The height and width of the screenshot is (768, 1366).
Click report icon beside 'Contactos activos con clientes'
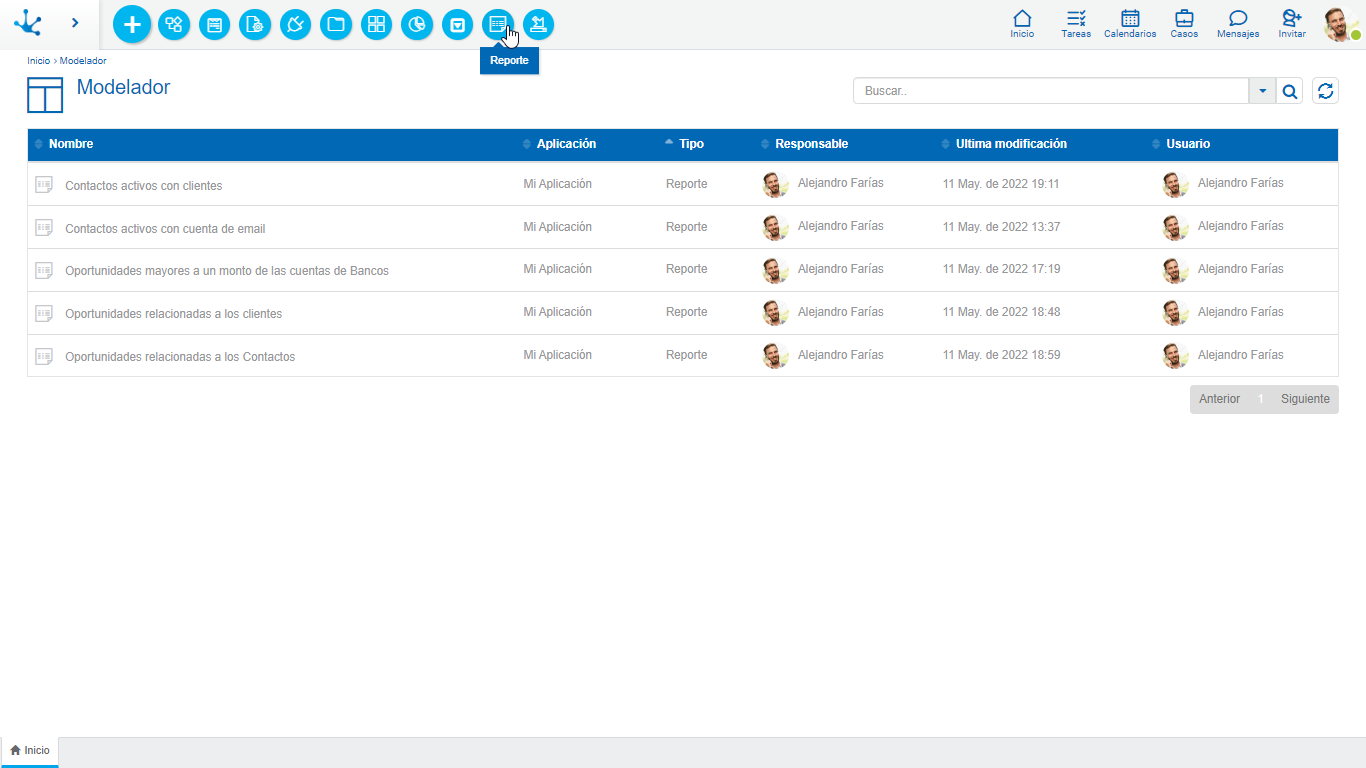pos(44,184)
